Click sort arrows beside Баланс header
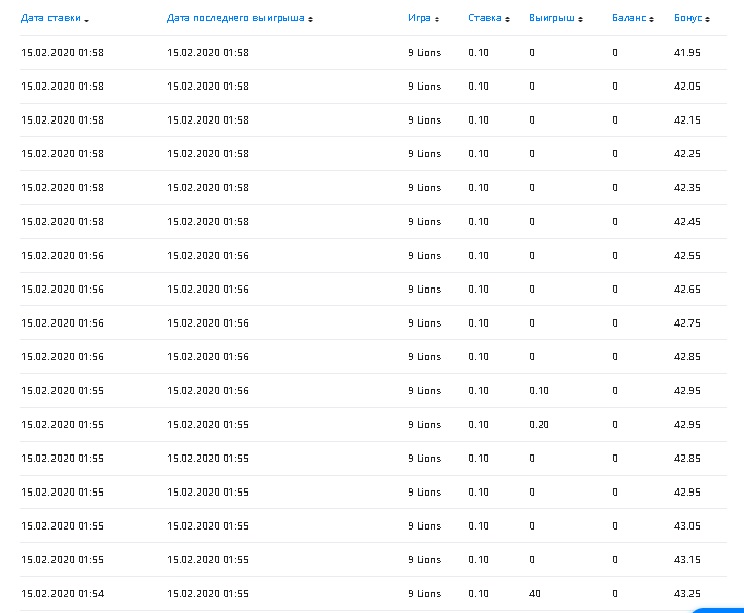This screenshot has height=613, width=744. tap(651, 19)
